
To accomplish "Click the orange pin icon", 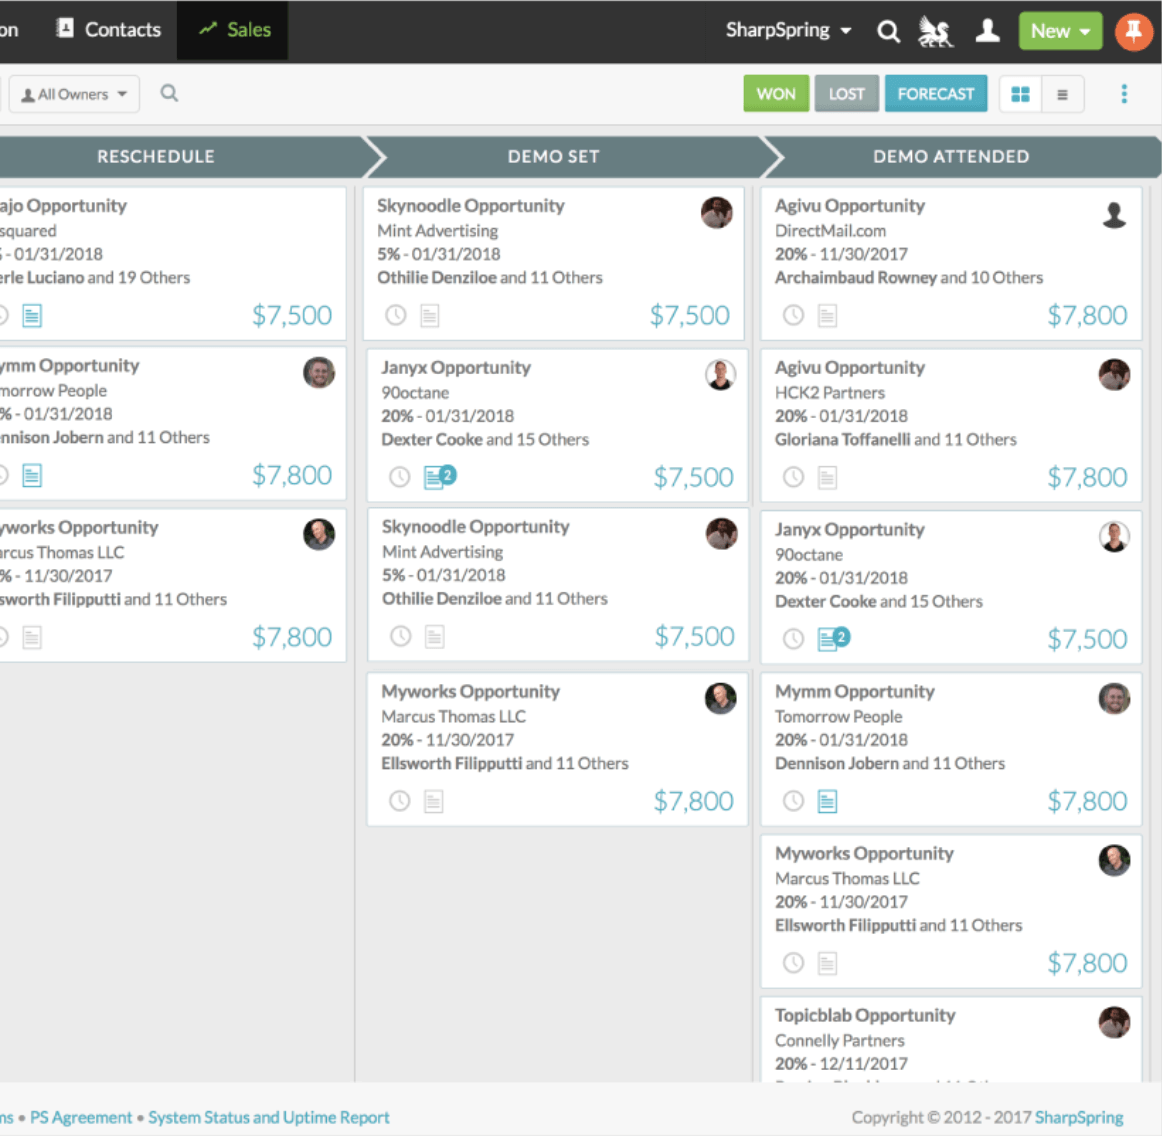I will tap(1133, 31).
